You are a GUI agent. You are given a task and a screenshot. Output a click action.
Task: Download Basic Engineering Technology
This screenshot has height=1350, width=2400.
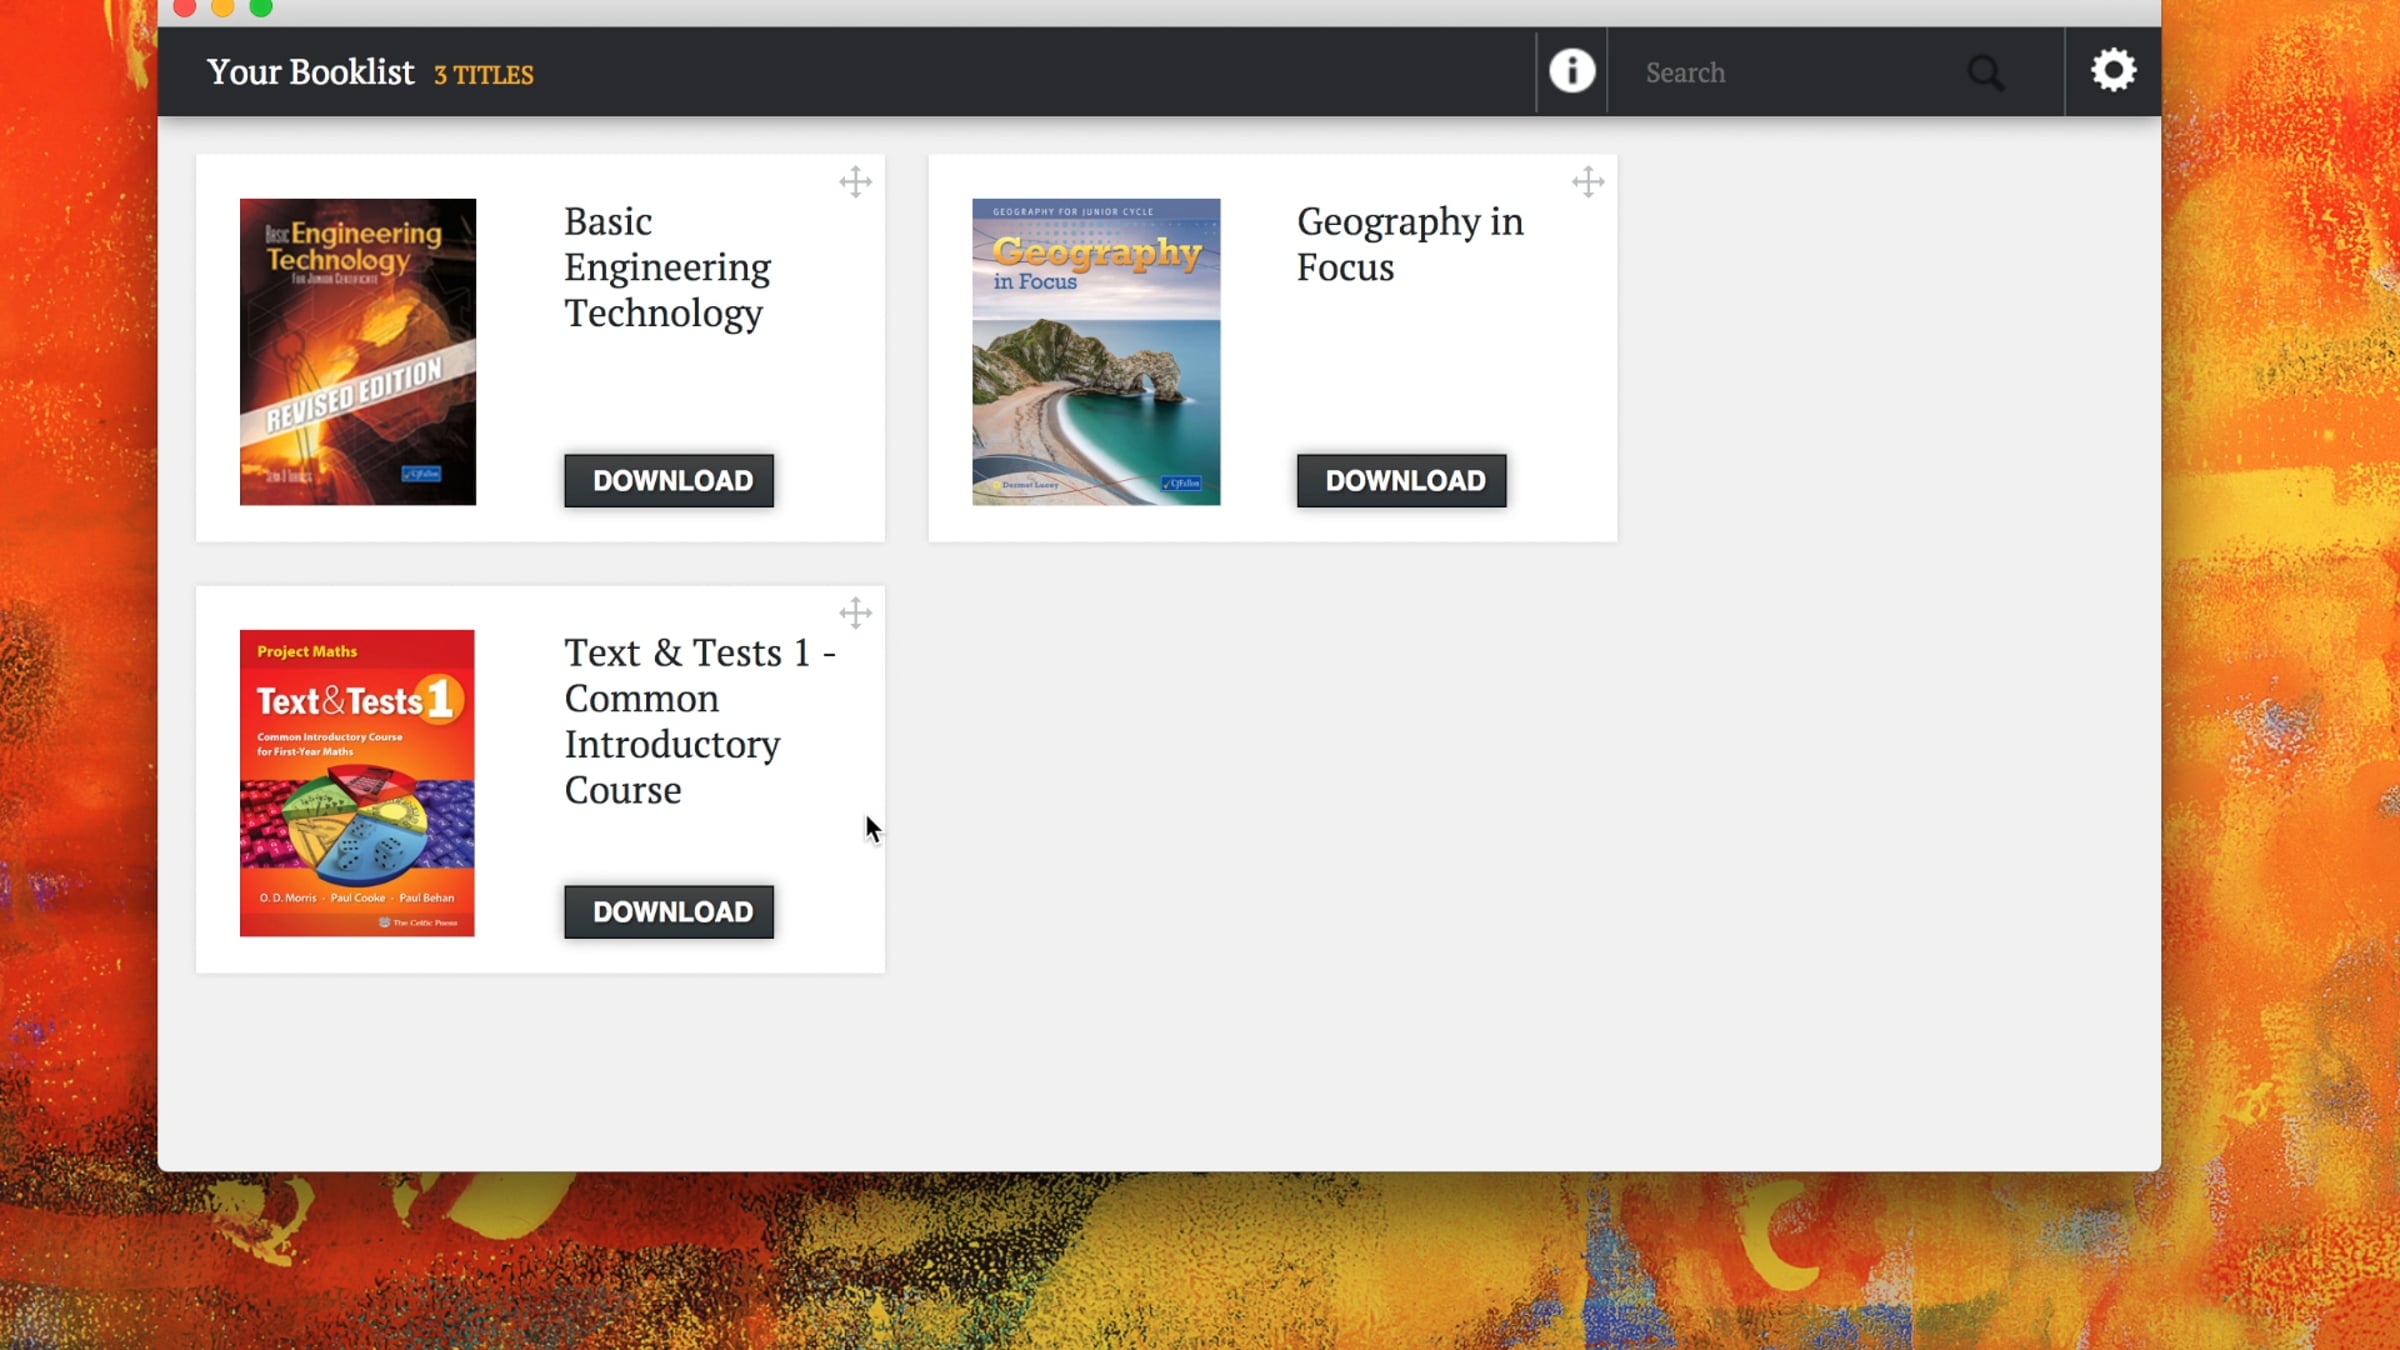(669, 481)
